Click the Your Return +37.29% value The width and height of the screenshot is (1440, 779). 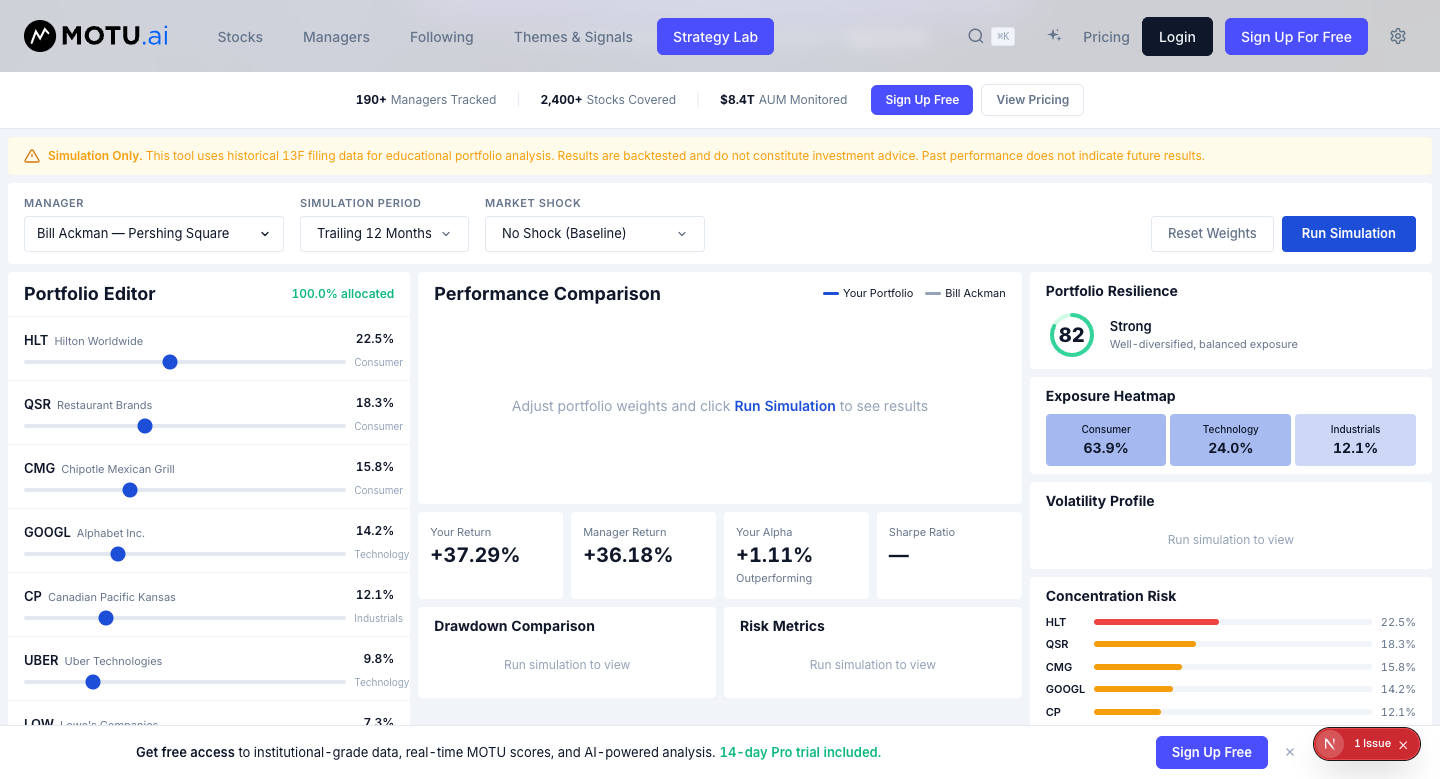point(475,555)
